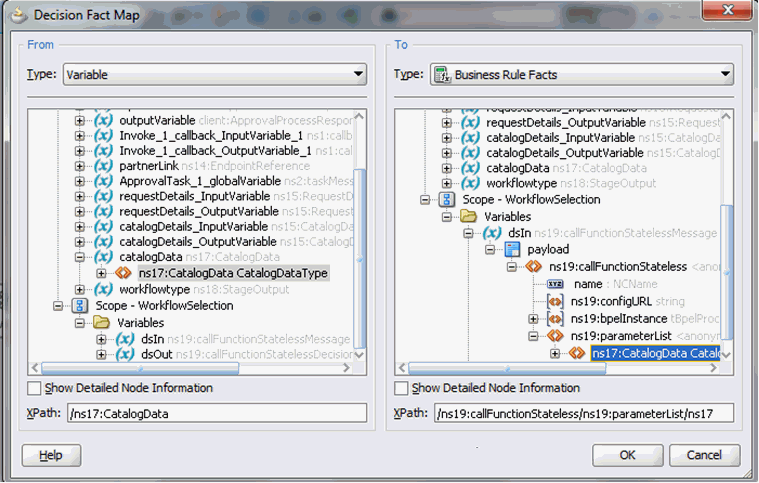The height and width of the screenshot is (483, 759).
Task: Click the Scope icon in To tree
Action: [x=447, y=199]
